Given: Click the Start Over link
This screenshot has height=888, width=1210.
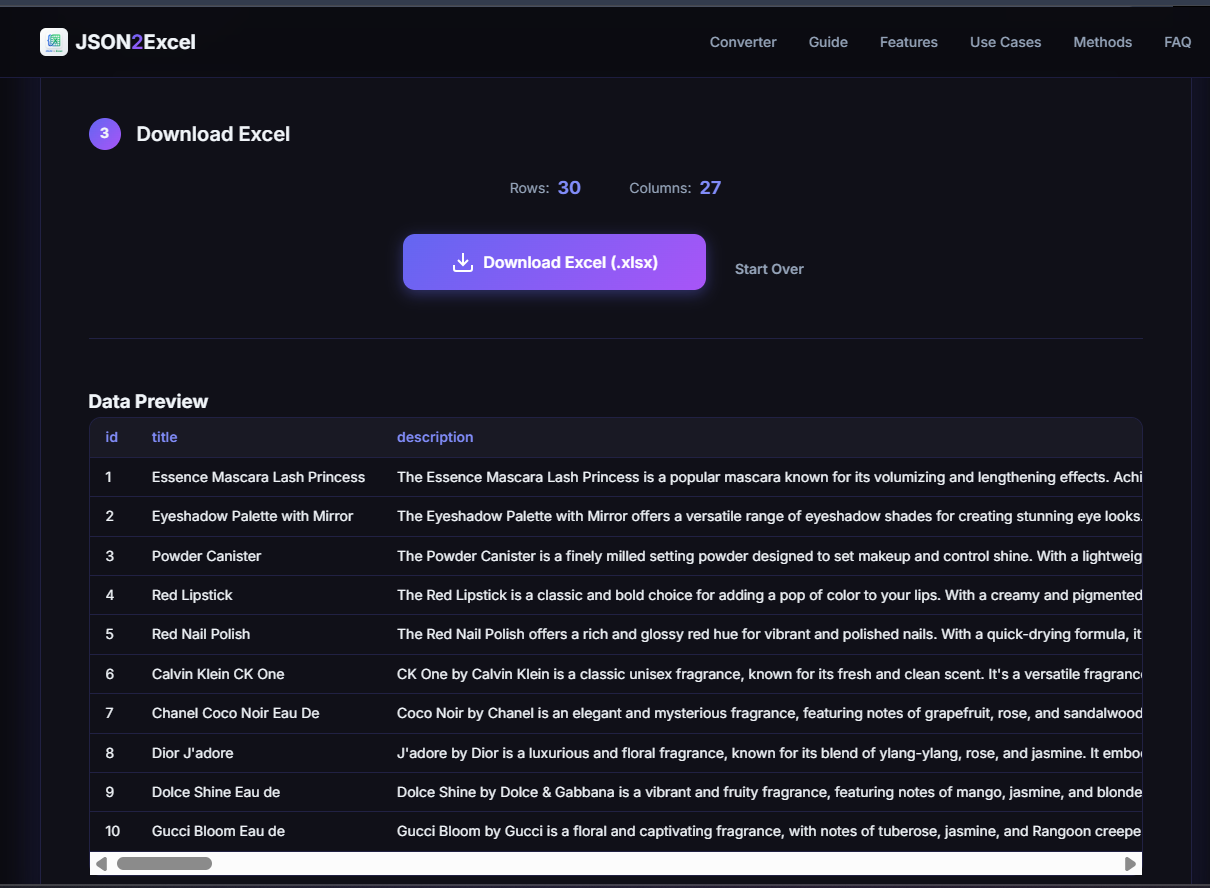Looking at the screenshot, I should [769, 269].
